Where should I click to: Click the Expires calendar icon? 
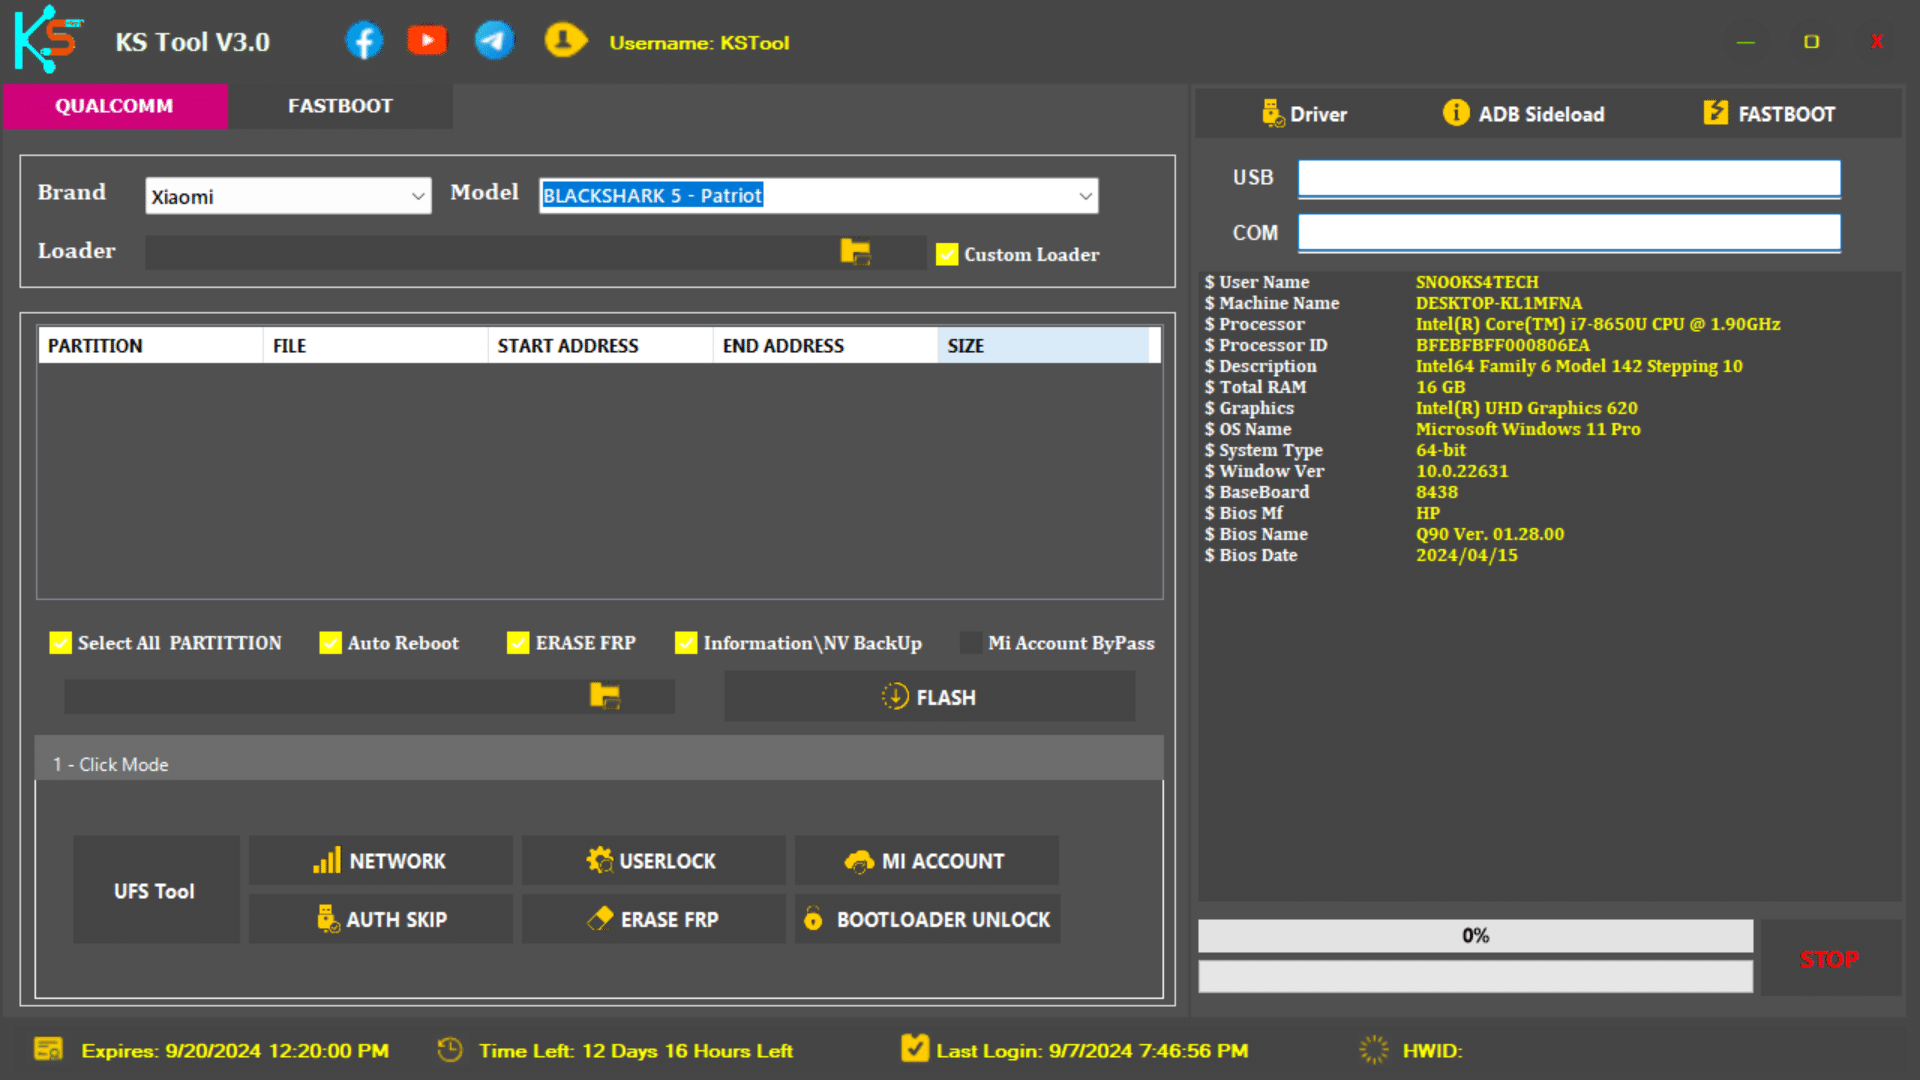coord(48,1049)
